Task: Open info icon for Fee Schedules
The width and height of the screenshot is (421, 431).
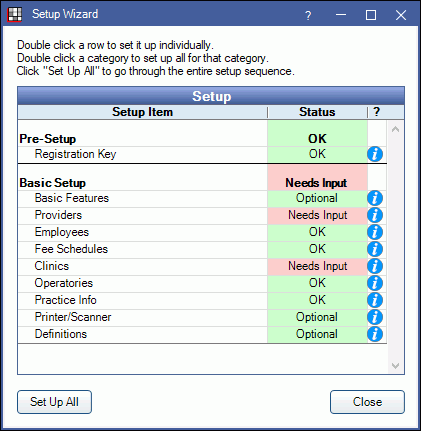Action: (x=375, y=249)
